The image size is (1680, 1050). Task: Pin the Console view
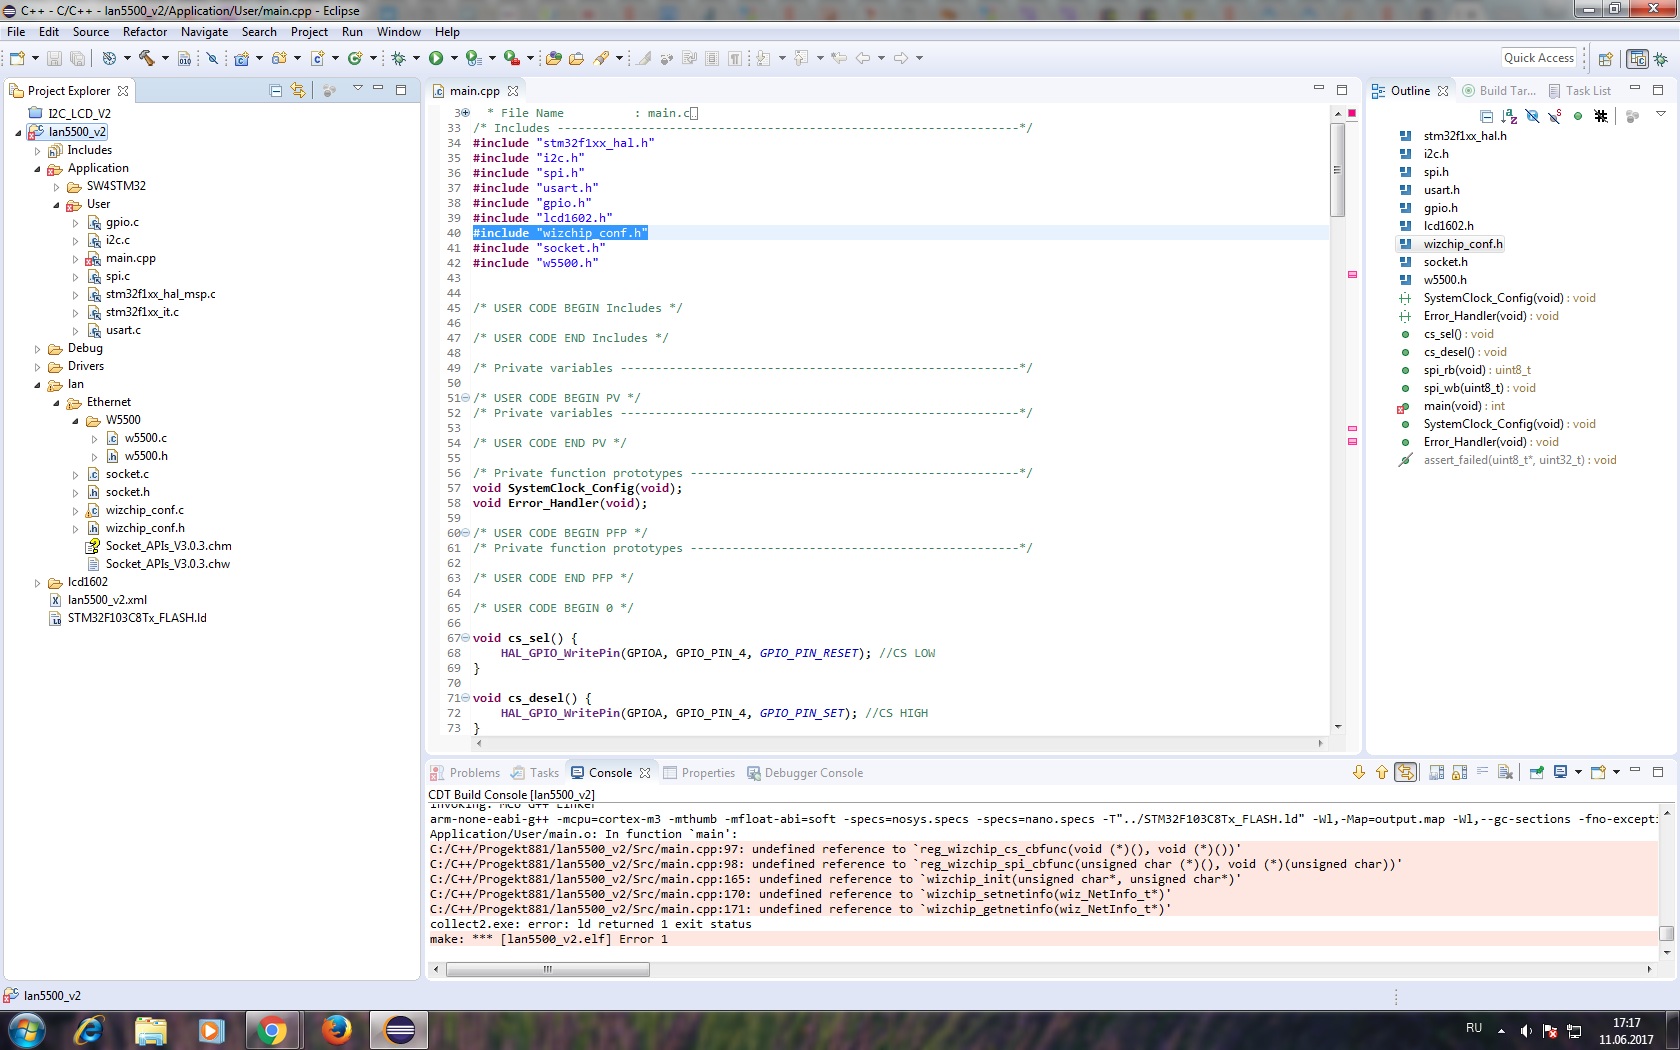1537,772
